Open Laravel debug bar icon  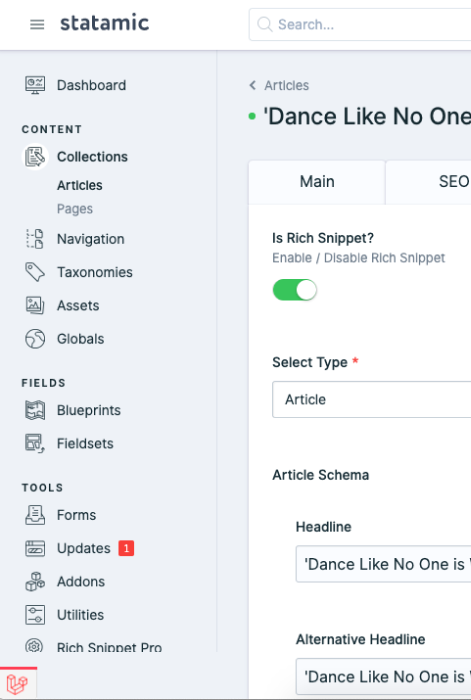pos(17,683)
